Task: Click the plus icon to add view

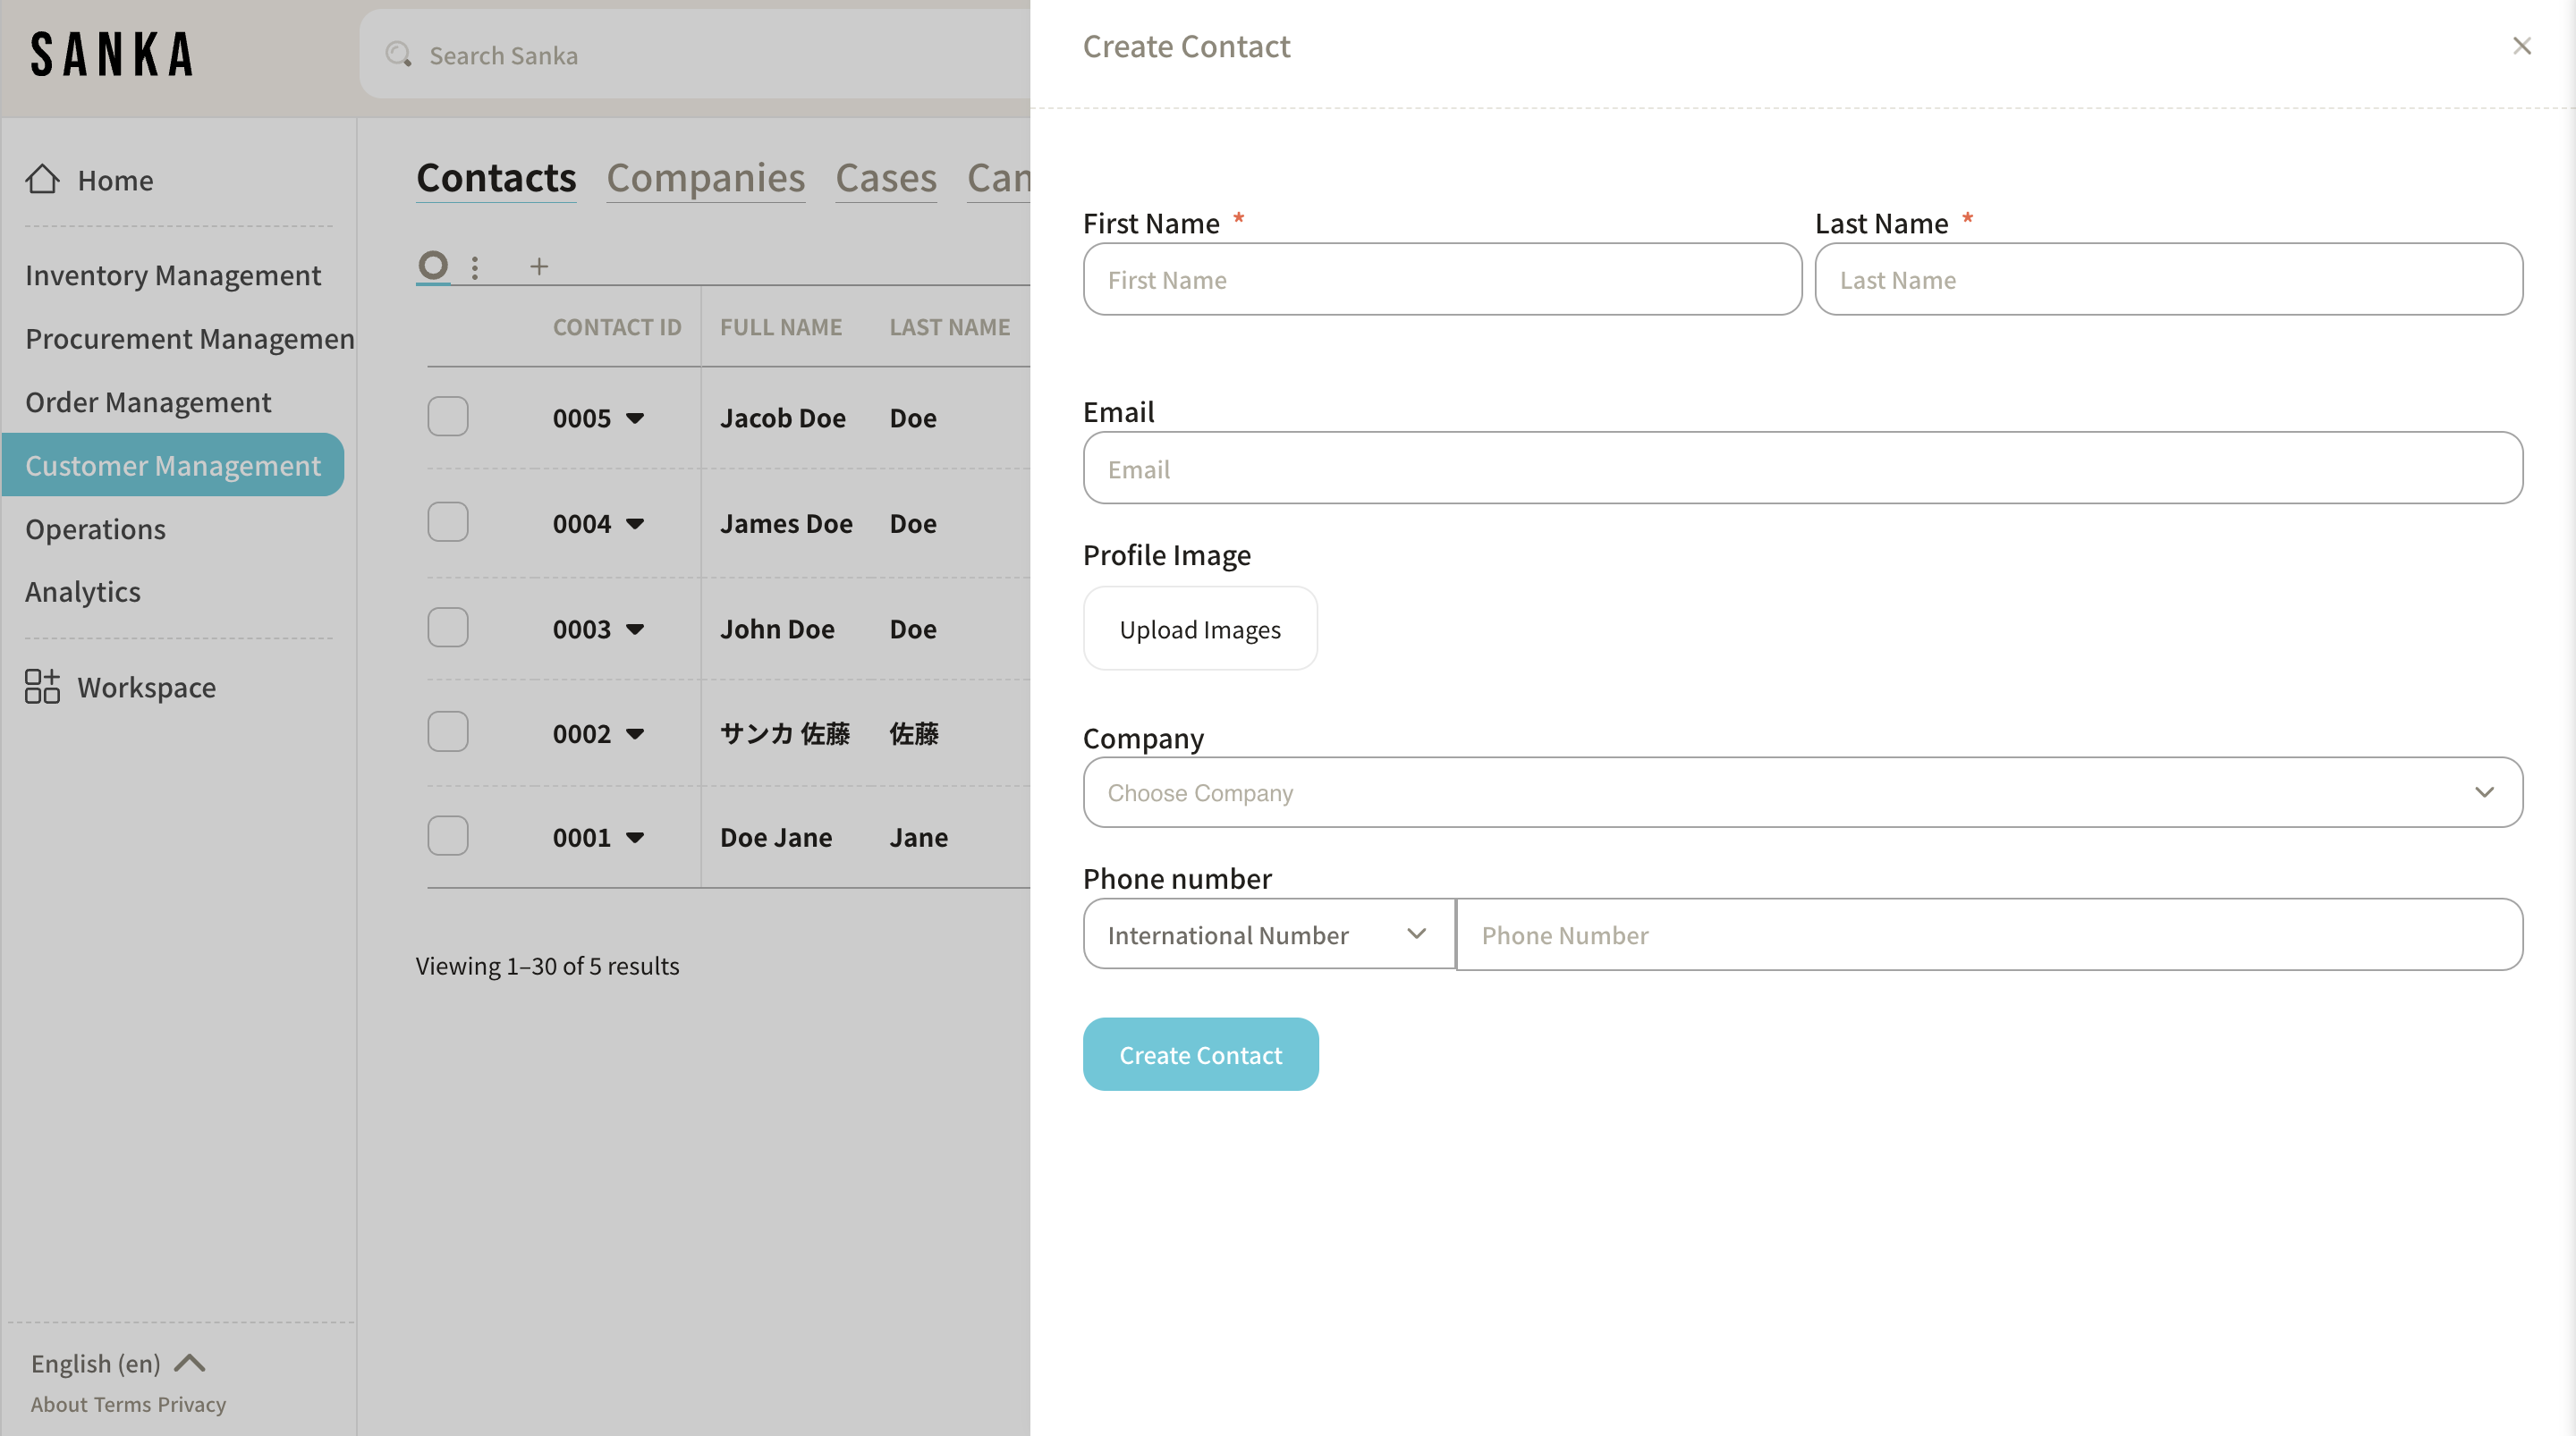Action: tap(539, 267)
